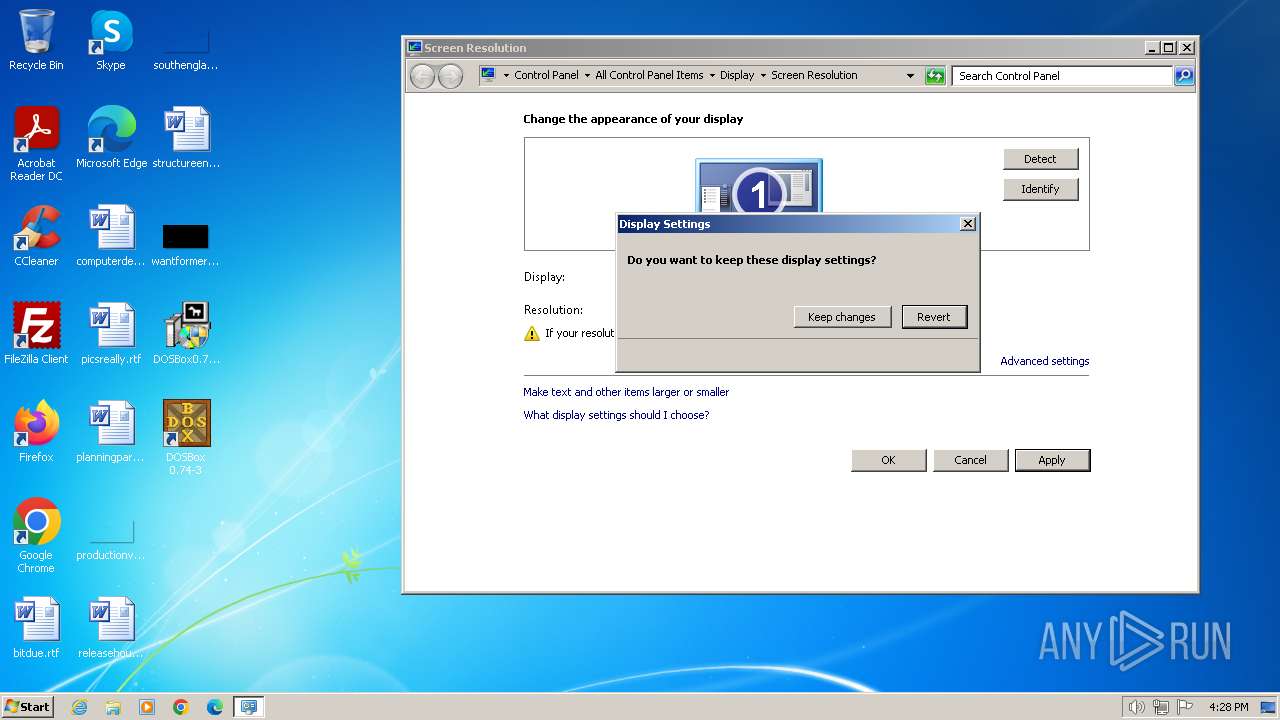
Task: Click the Chrome icon in the taskbar
Action: (x=181, y=707)
